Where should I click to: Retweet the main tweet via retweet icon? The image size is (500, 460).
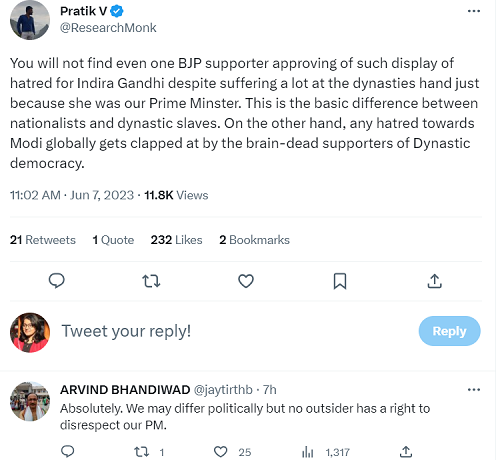pyautogui.click(x=151, y=281)
